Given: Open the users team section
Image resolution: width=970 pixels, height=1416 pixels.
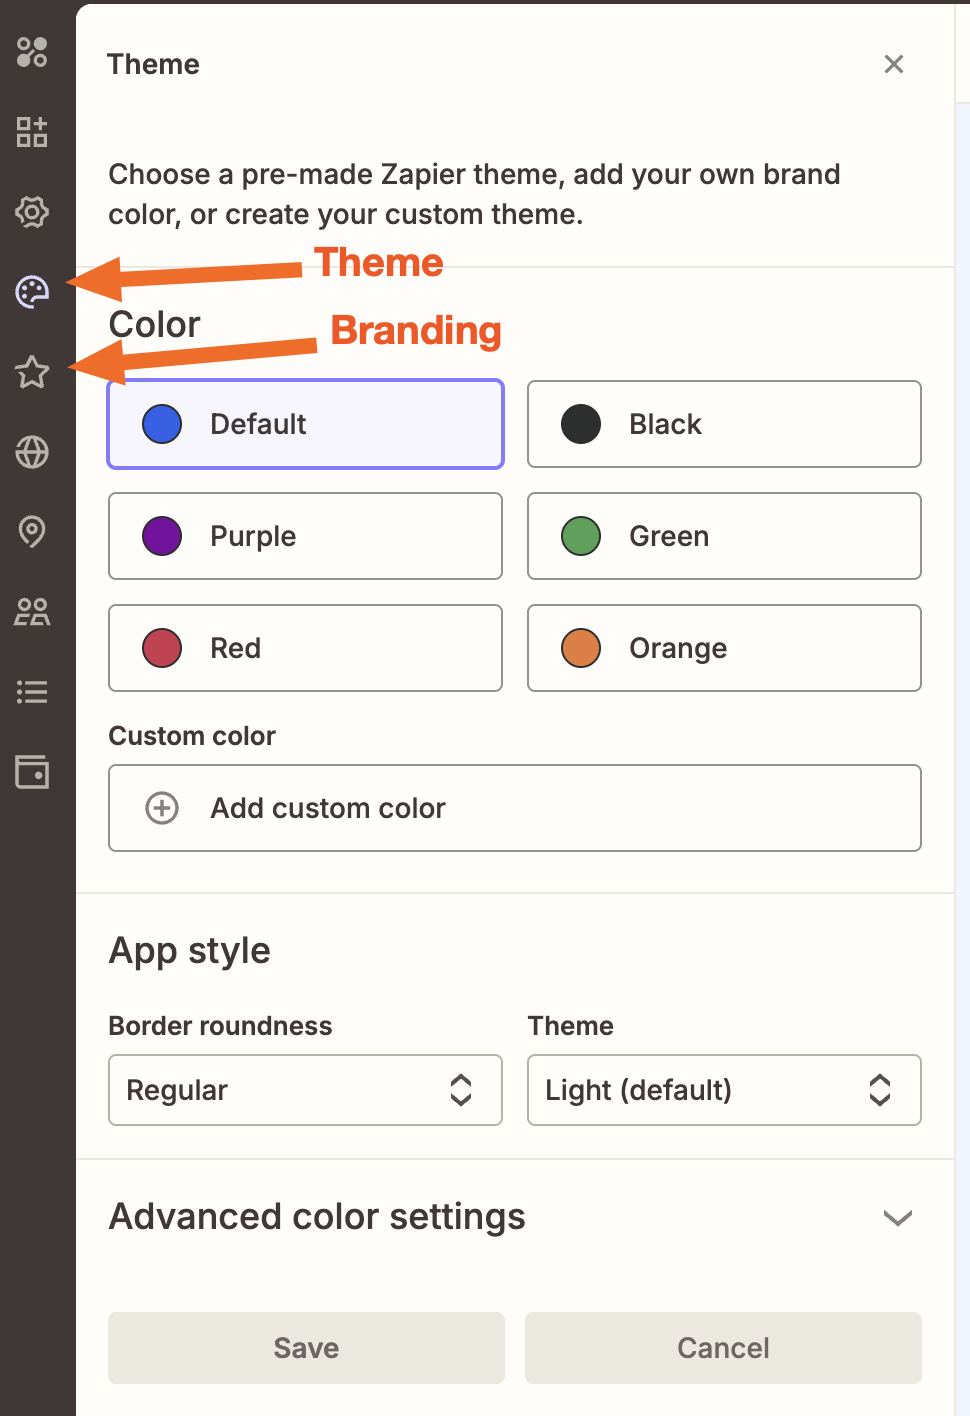Looking at the screenshot, I should click(x=32, y=612).
